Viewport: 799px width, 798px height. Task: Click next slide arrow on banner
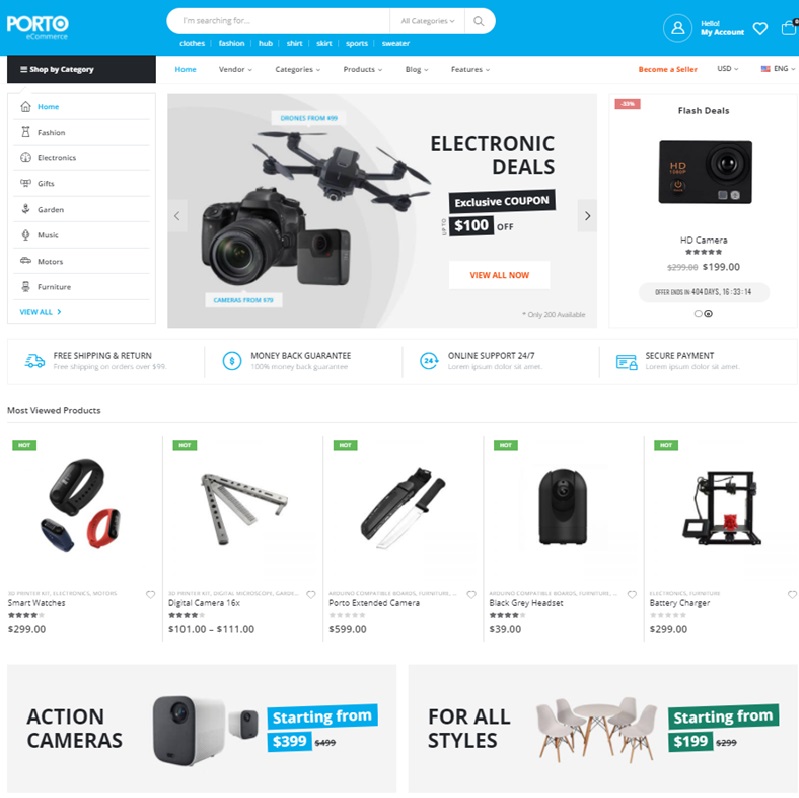click(x=587, y=216)
